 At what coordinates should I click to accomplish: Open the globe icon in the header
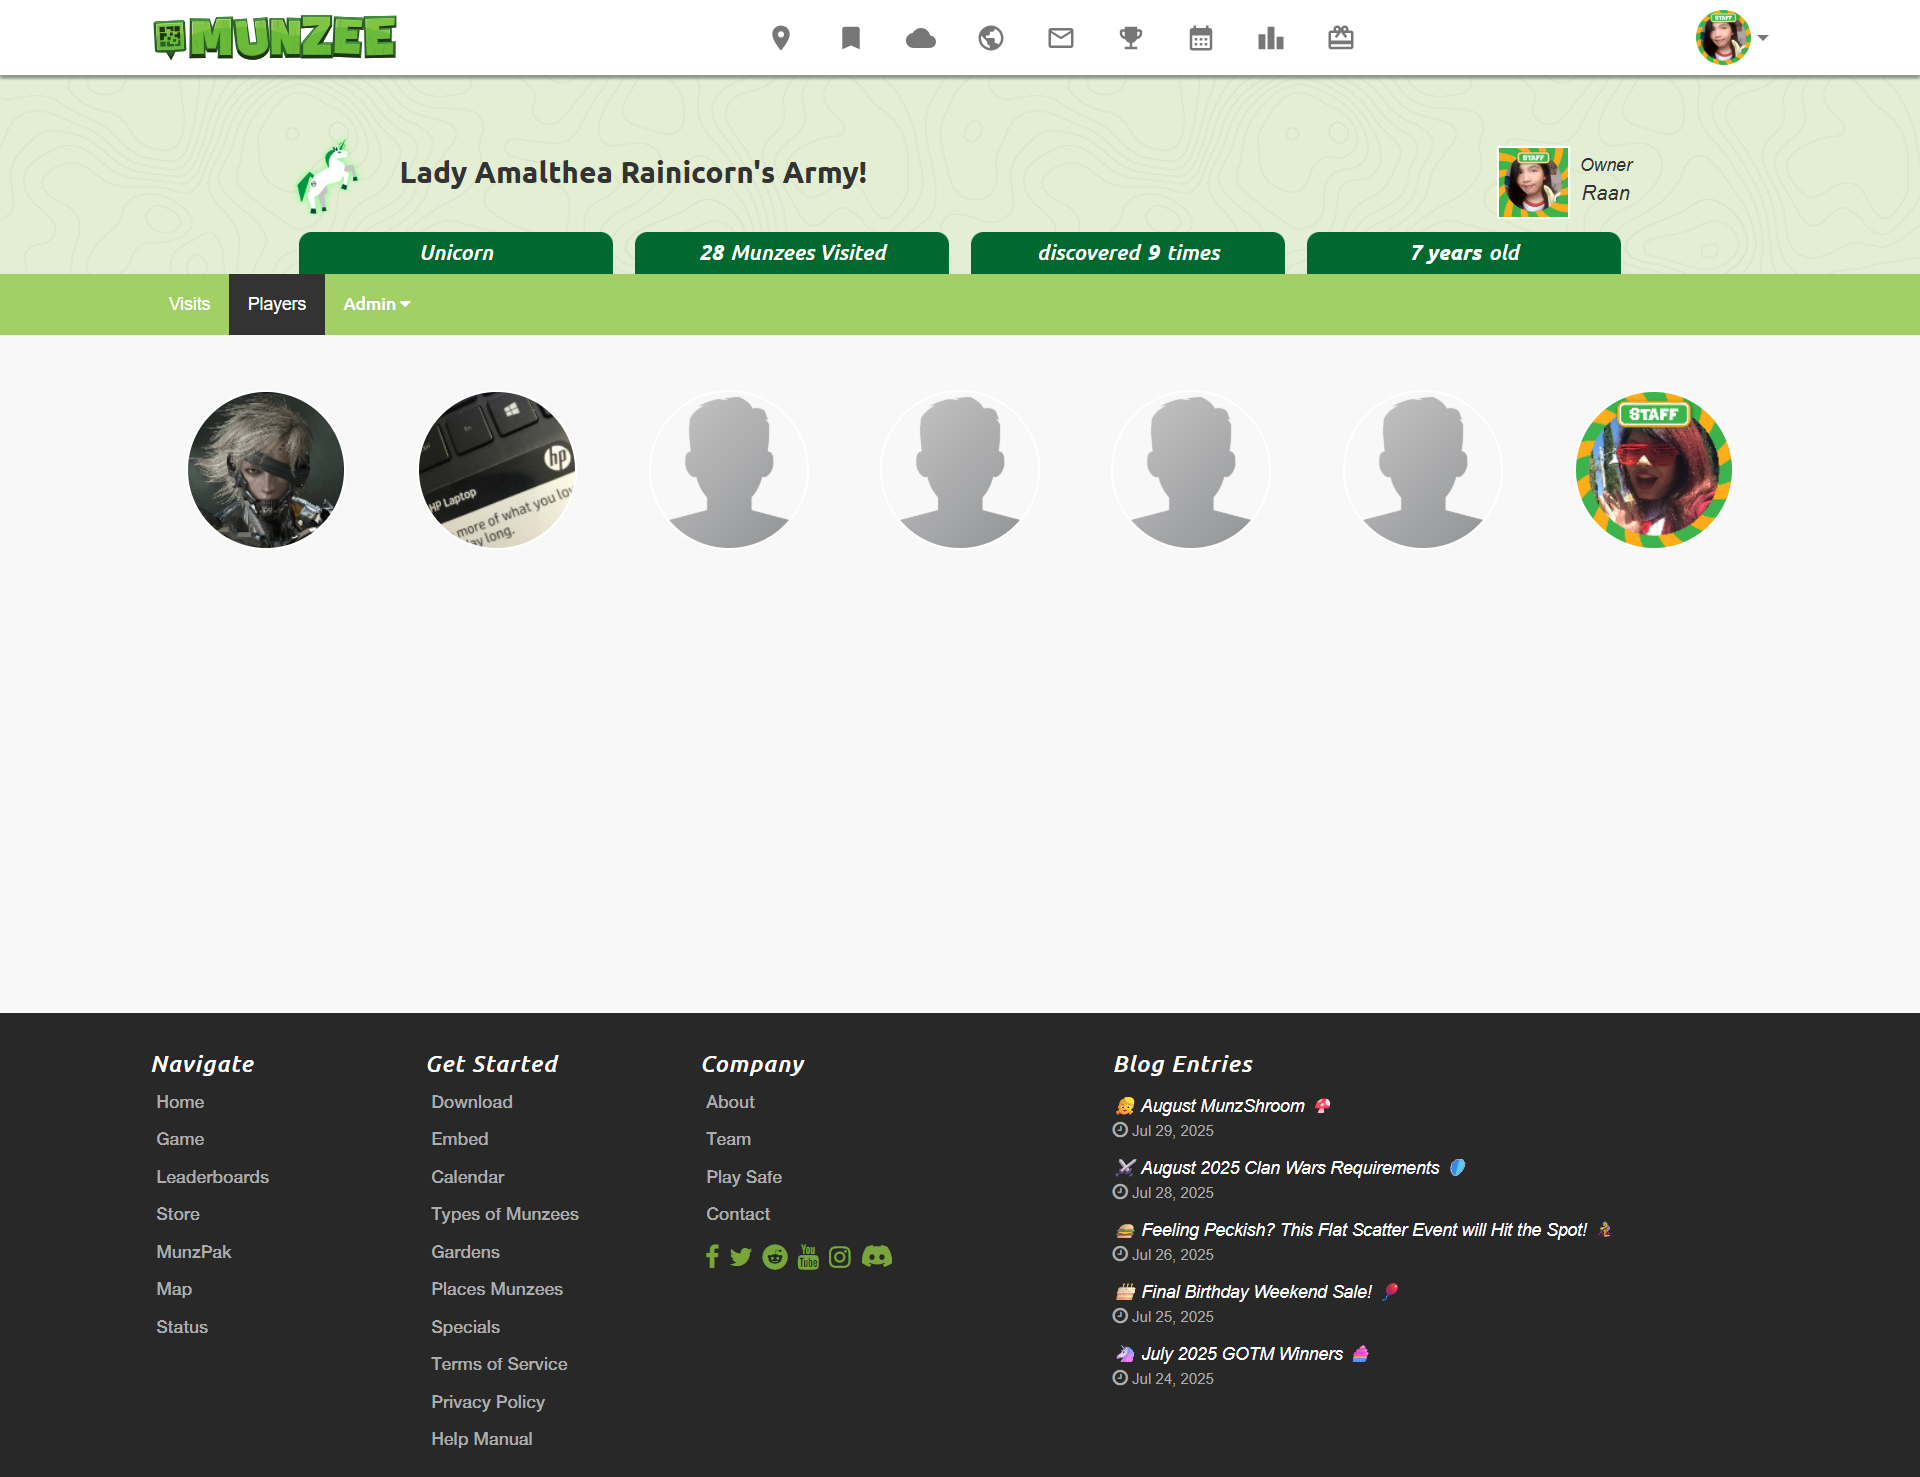pyautogui.click(x=991, y=38)
